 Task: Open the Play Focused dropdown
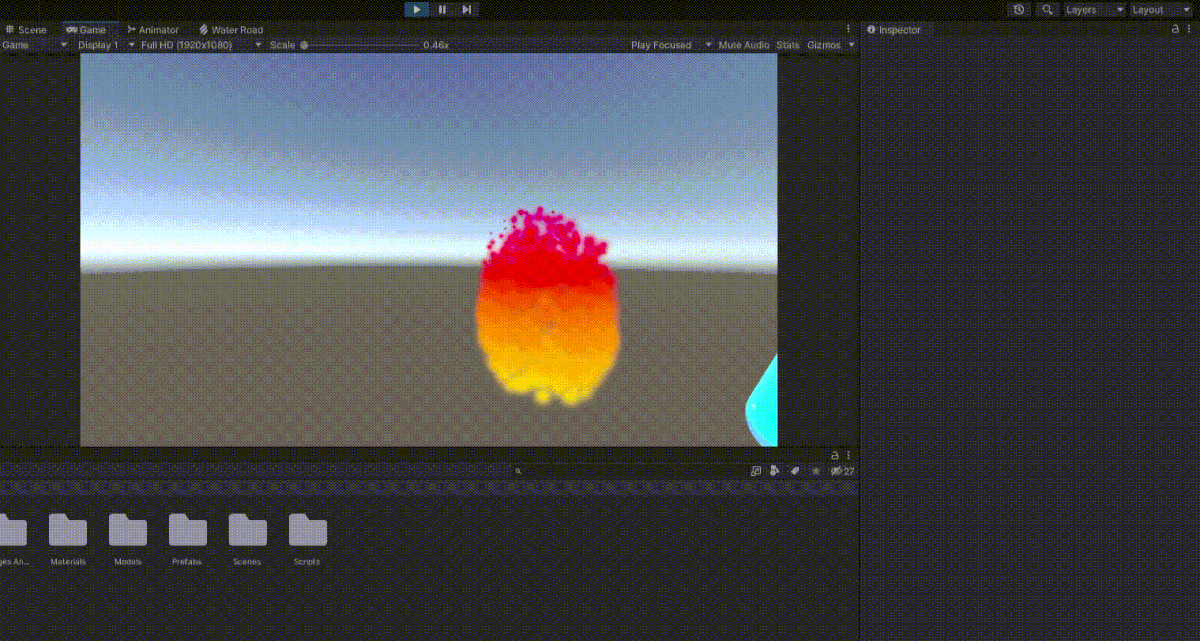tap(671, 45)
